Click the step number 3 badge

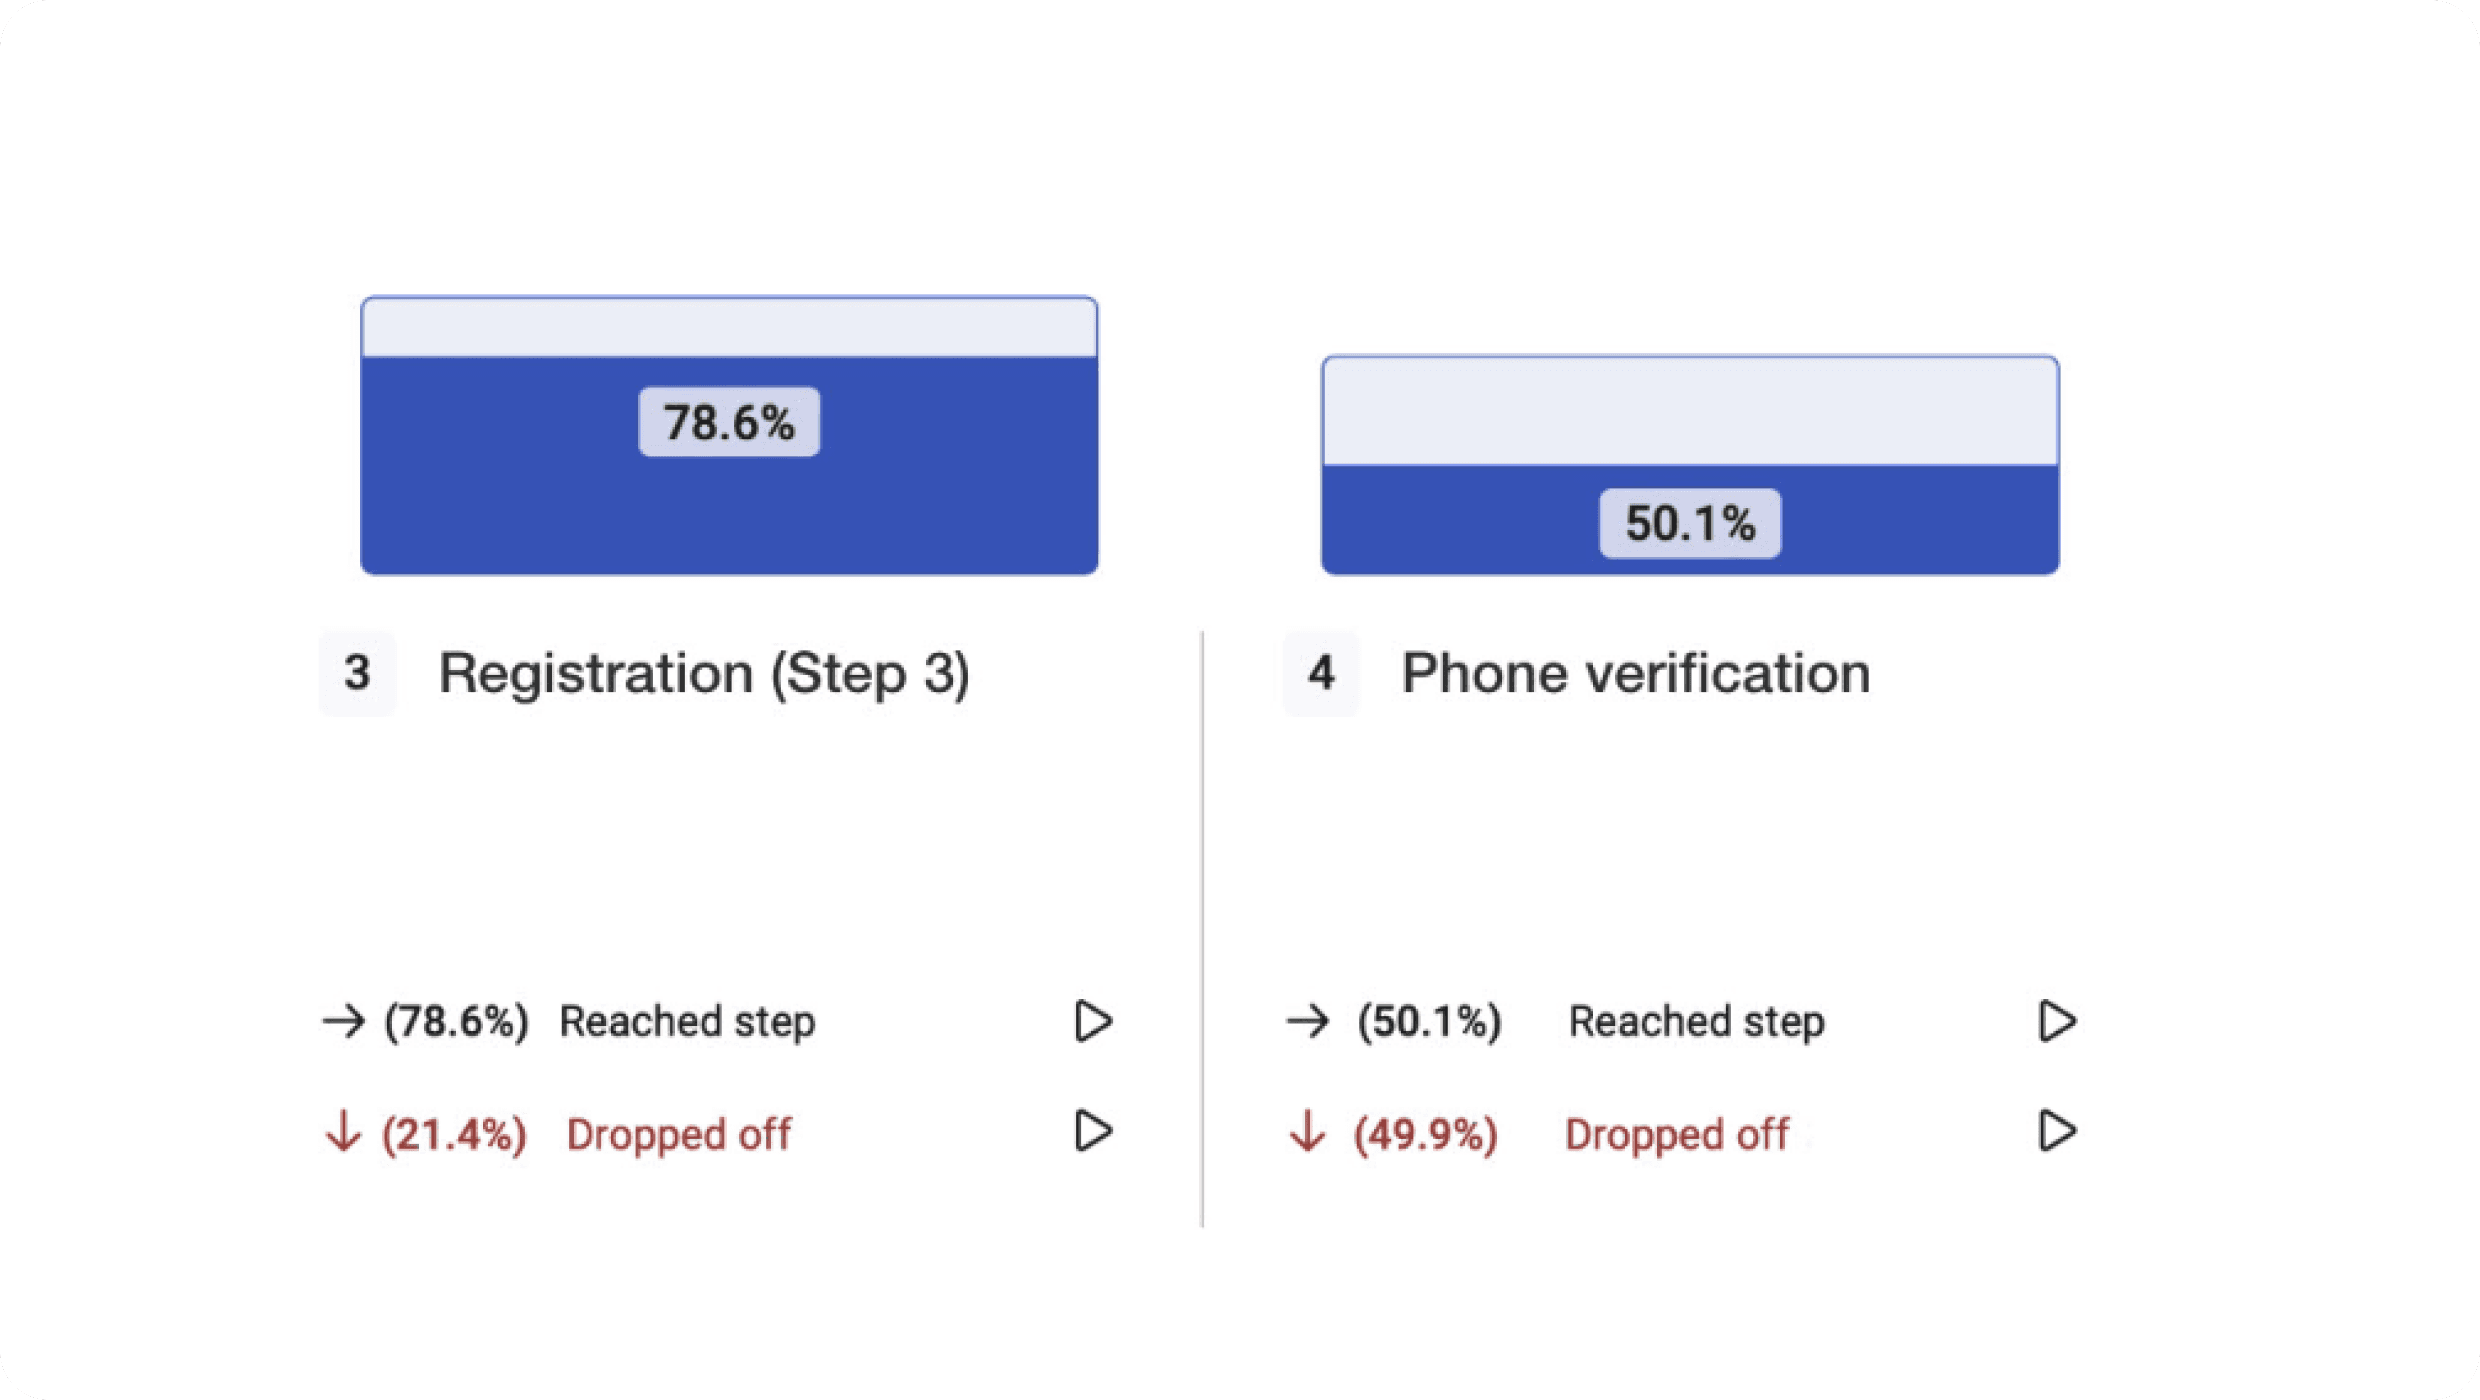(357, 673)
